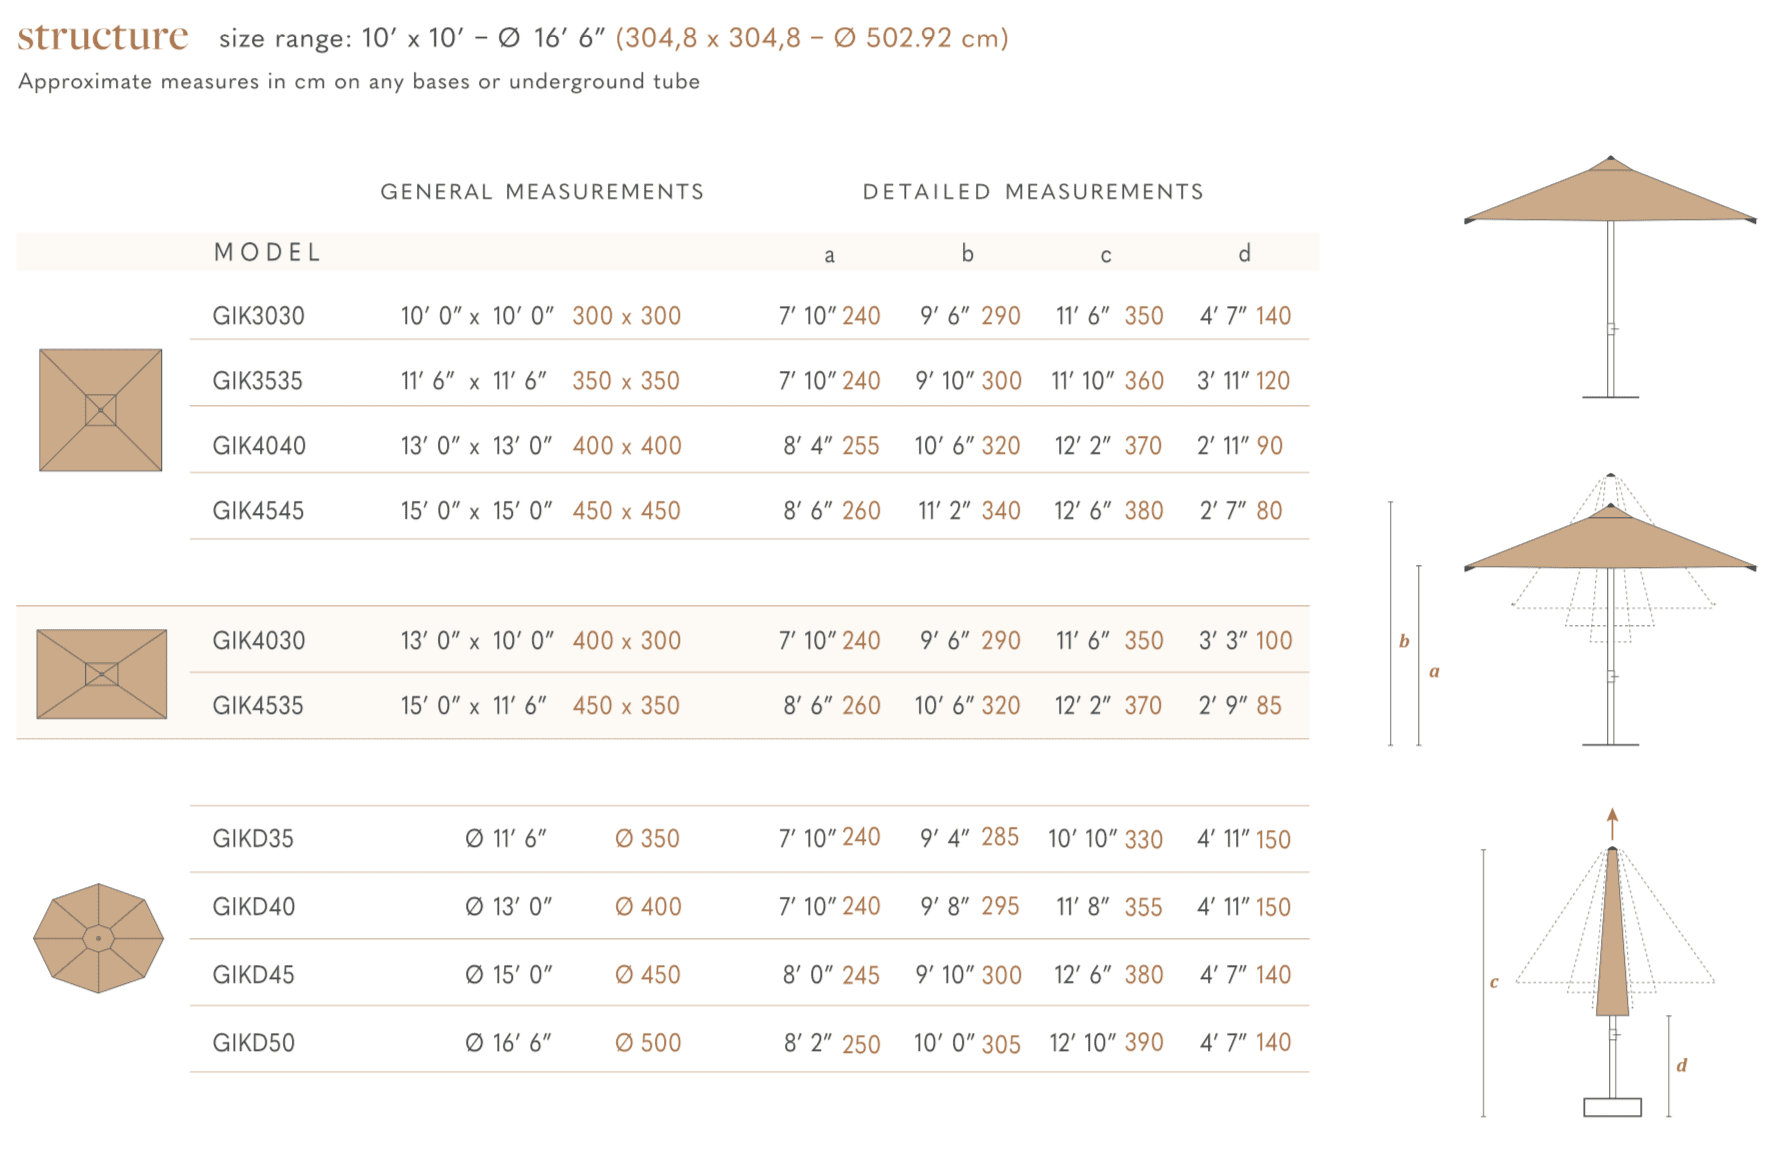
Task: Select the GIK4545 model row label
Action: coord(258,511)
